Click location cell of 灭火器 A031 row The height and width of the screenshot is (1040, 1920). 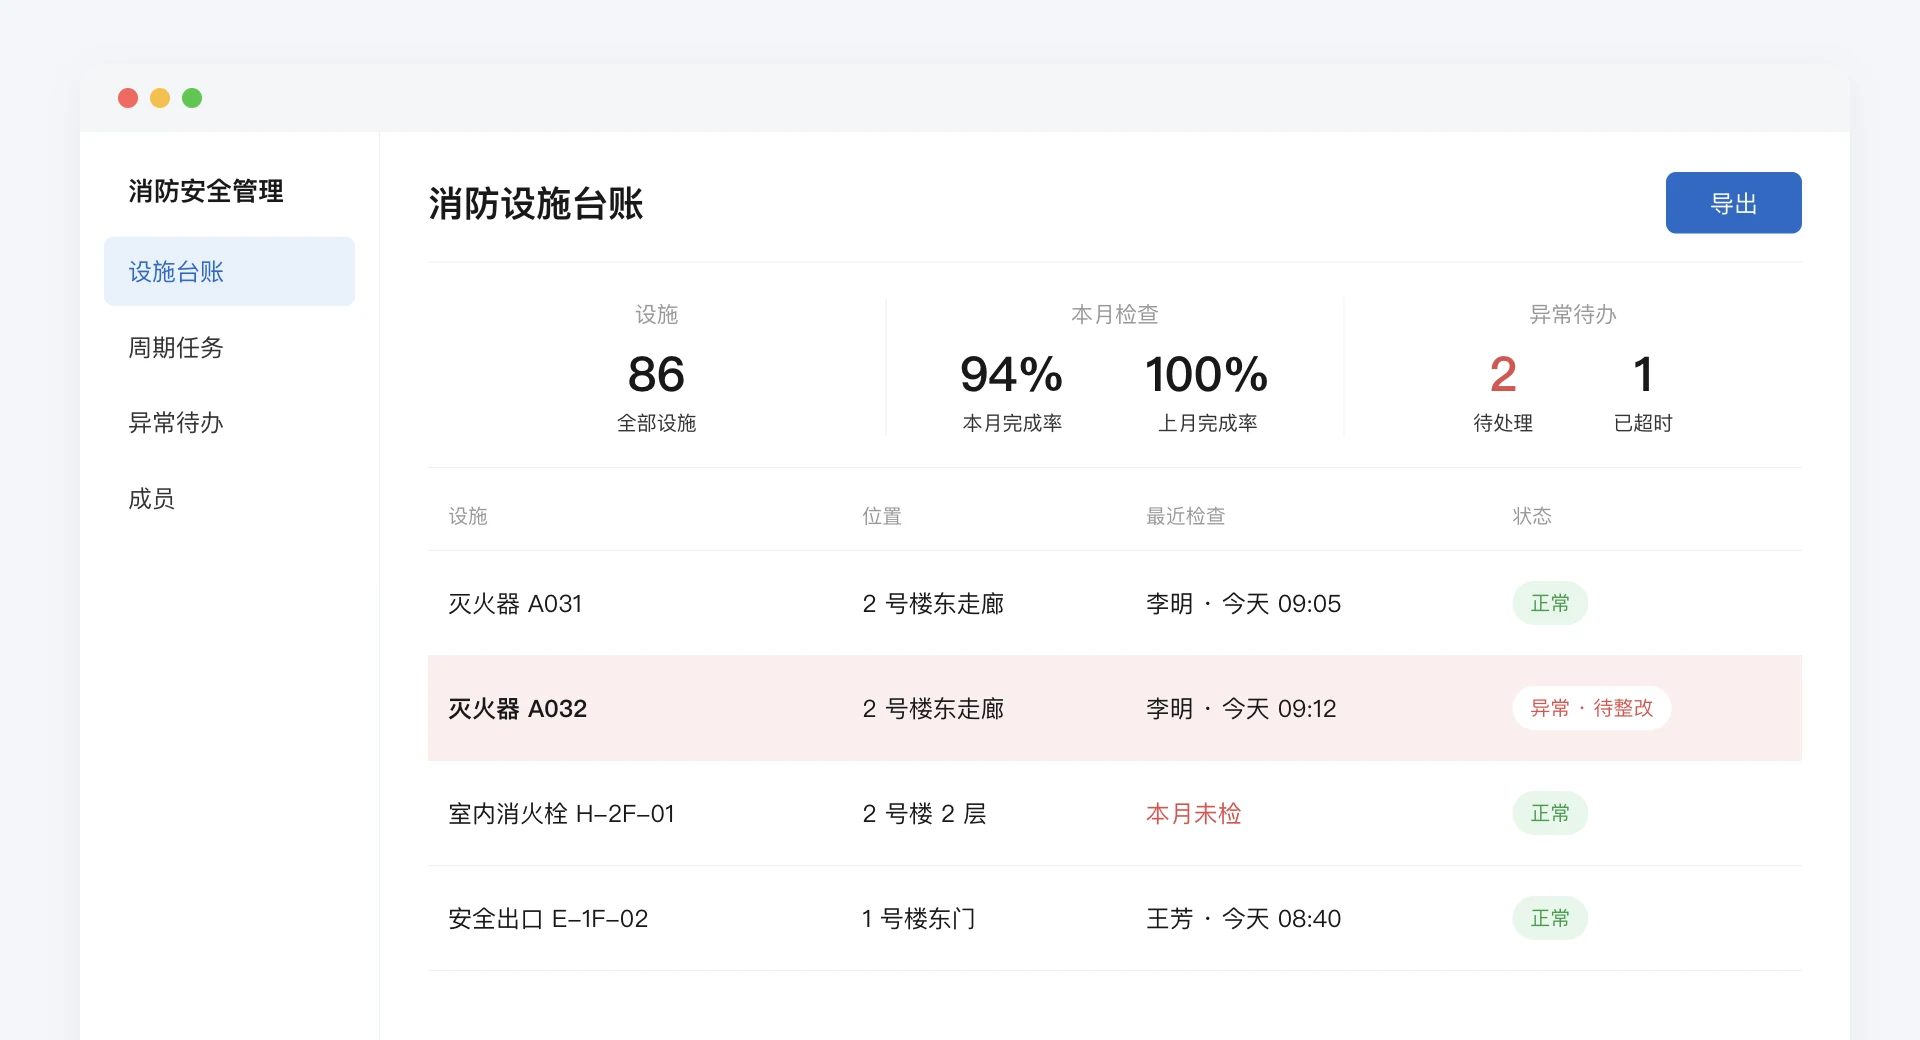pyautogui.click(x=933, y=603)
